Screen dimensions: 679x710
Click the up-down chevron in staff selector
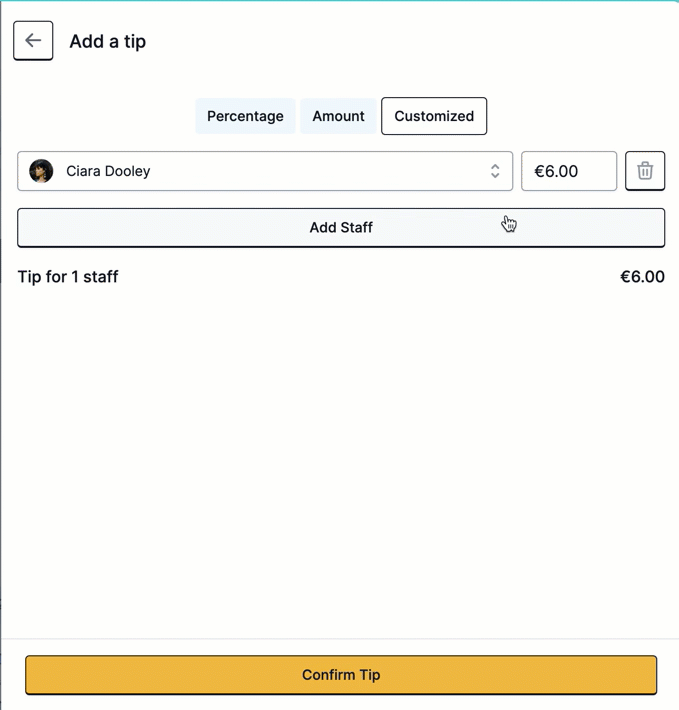tap(495, 171)
